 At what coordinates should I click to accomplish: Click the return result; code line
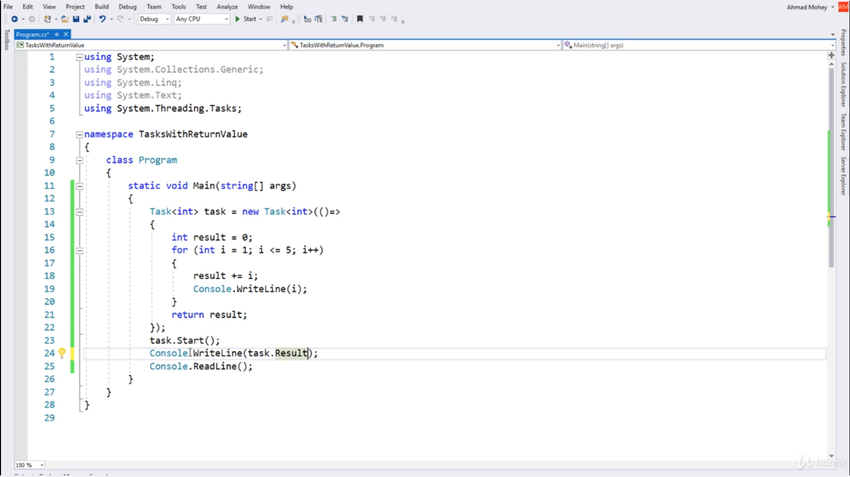tap(209, 315)
